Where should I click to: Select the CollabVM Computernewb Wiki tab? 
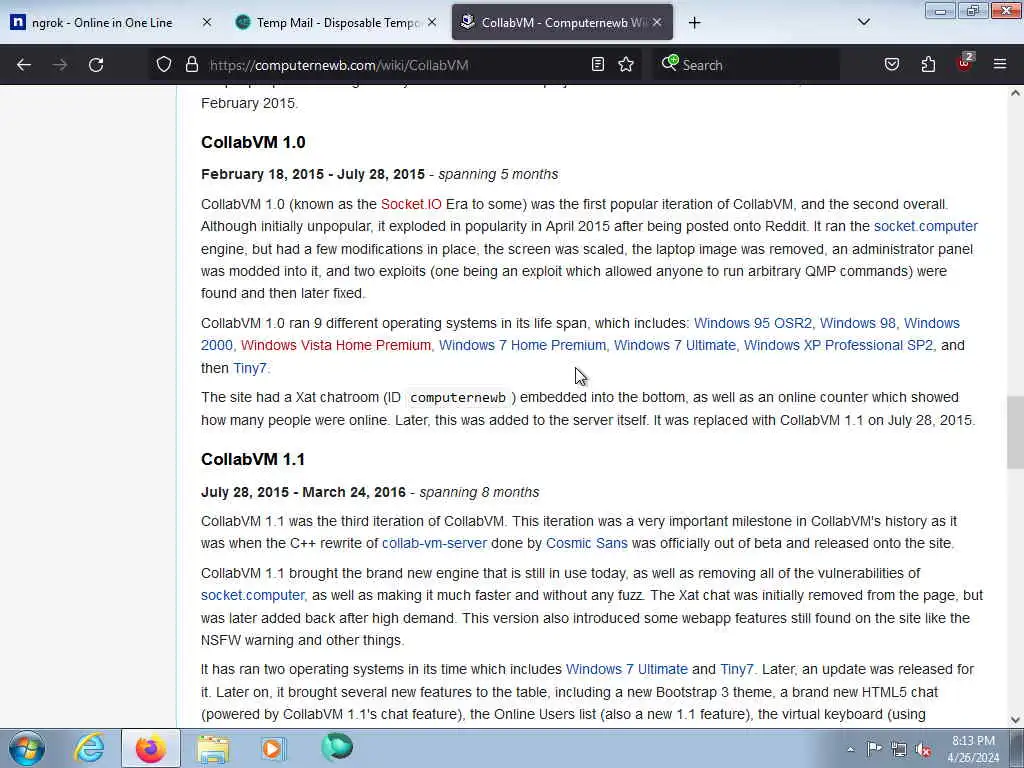562,22
